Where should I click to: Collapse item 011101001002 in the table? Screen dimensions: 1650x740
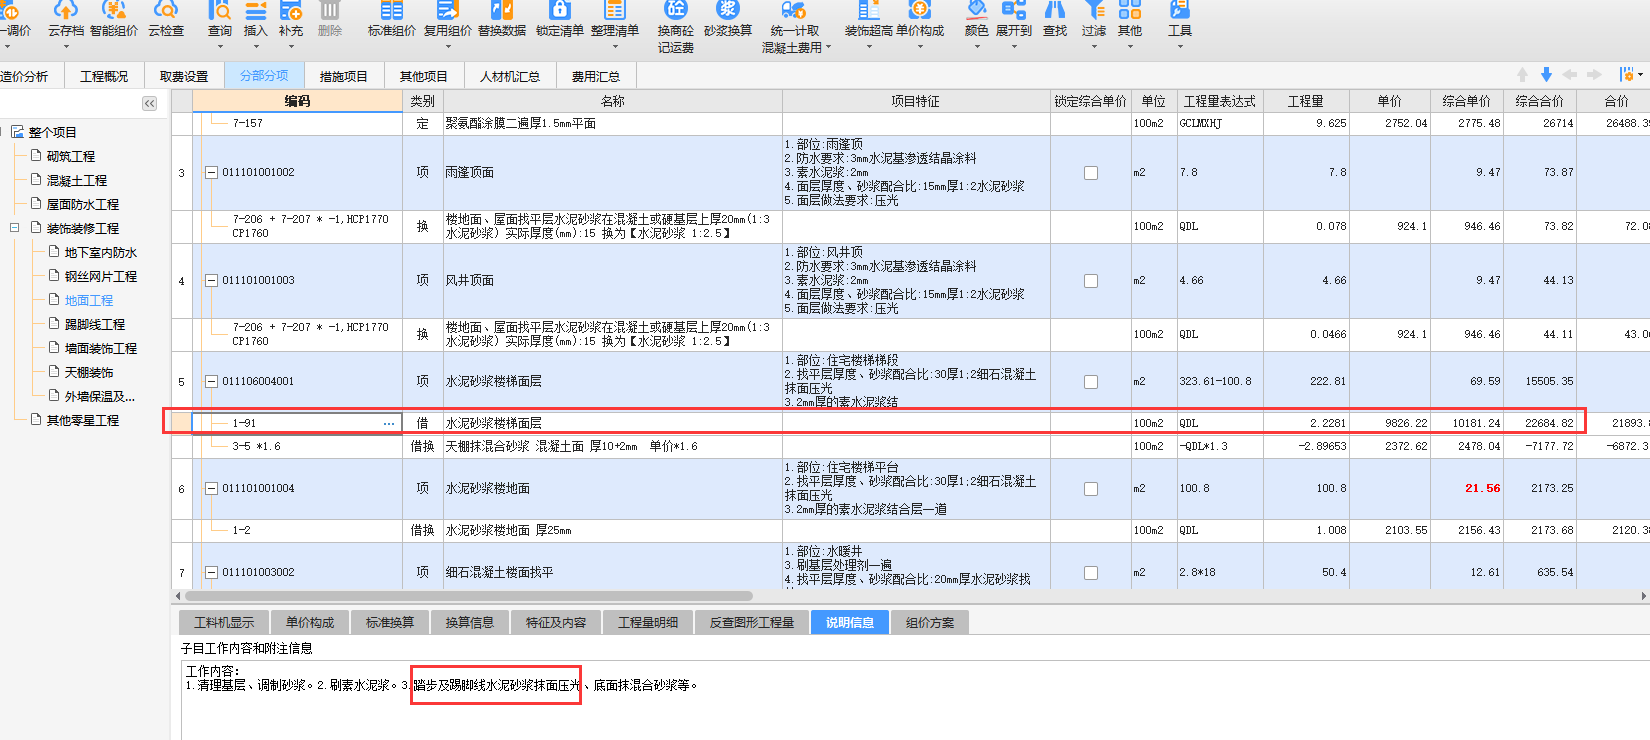coord(211,173)
